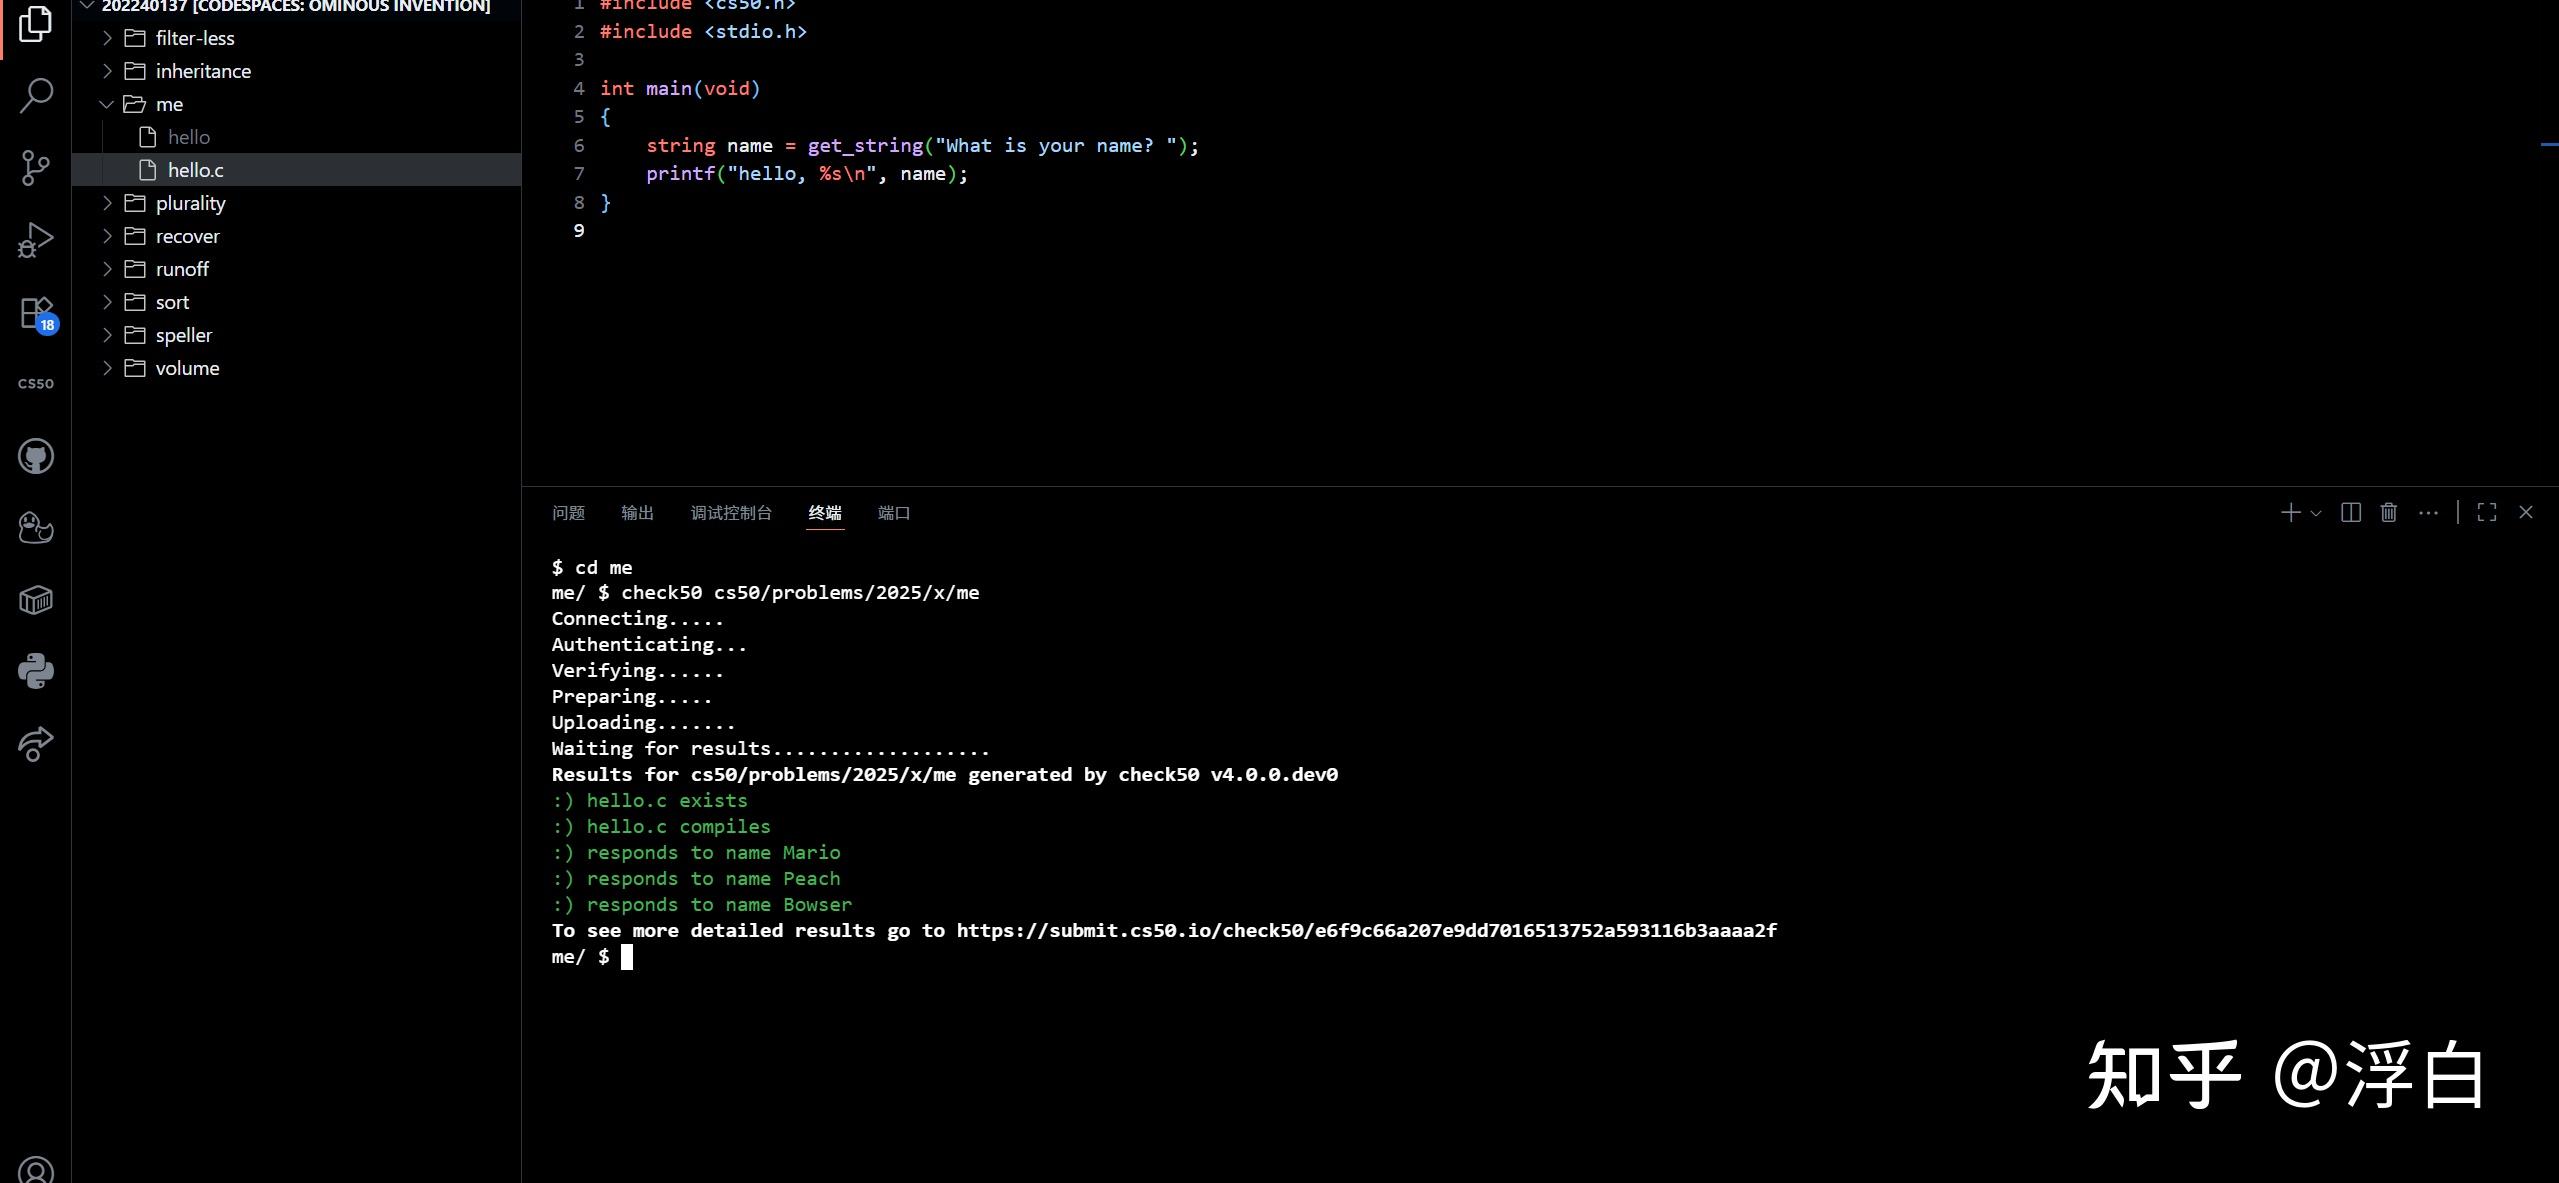Open the submit.cs50.io results link
Viewport: 2559px width, 1183px height.
[x=1366, y=931]
